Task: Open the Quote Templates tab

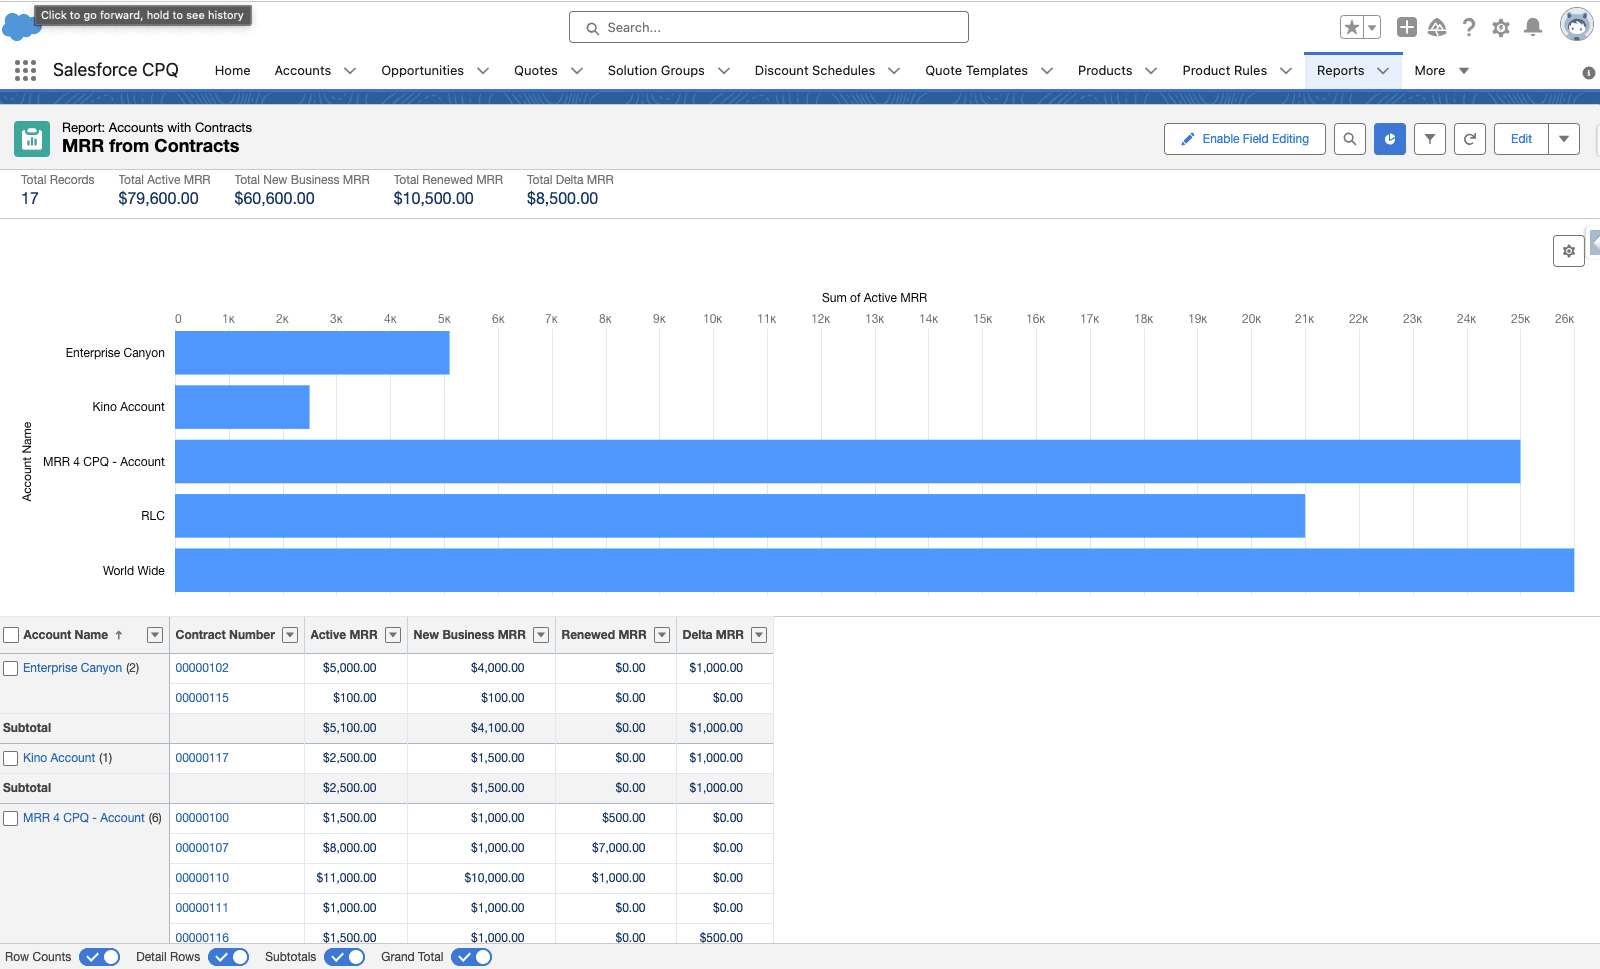Action: point(976,71)
